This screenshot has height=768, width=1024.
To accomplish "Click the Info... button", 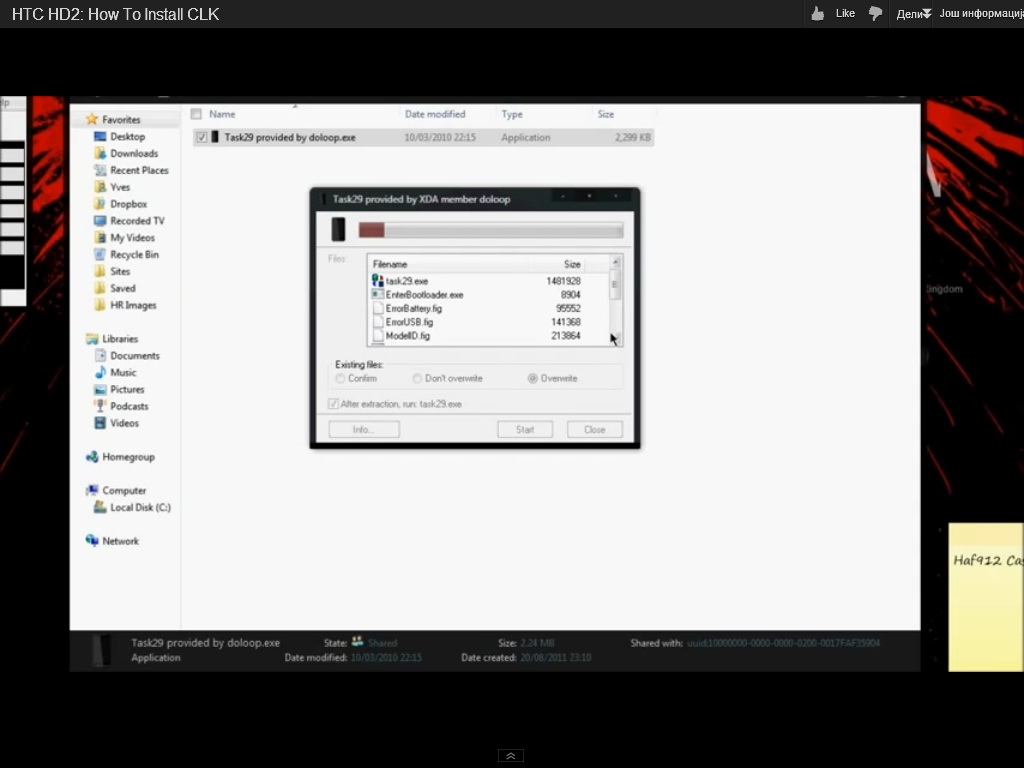I will click(364, 430).
